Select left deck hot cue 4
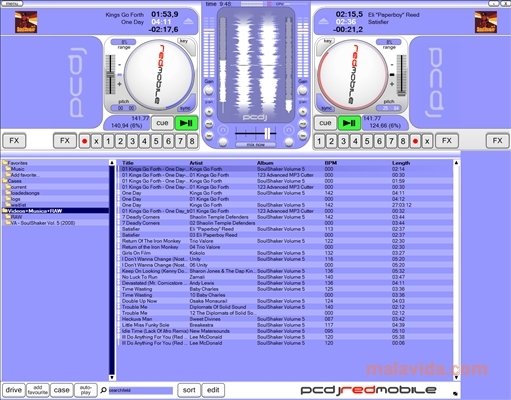 click(x=144, y=141)
